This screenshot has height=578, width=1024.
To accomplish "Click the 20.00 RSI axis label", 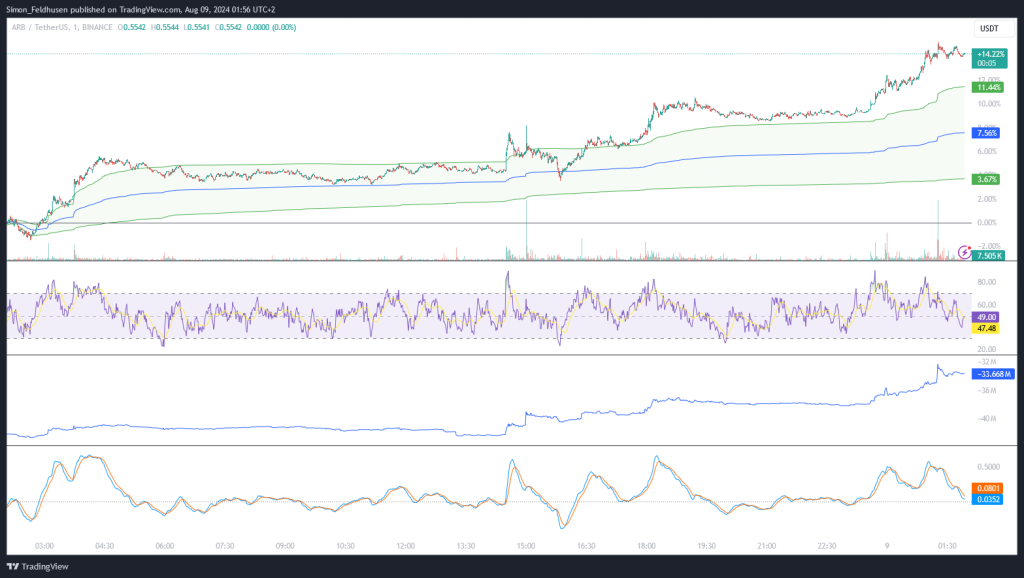I will click(x=987, y=349).
